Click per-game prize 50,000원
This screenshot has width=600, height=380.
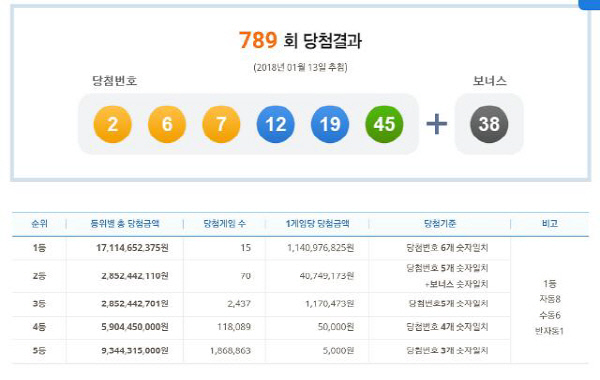pyautogui.click(x=336, y=327)
